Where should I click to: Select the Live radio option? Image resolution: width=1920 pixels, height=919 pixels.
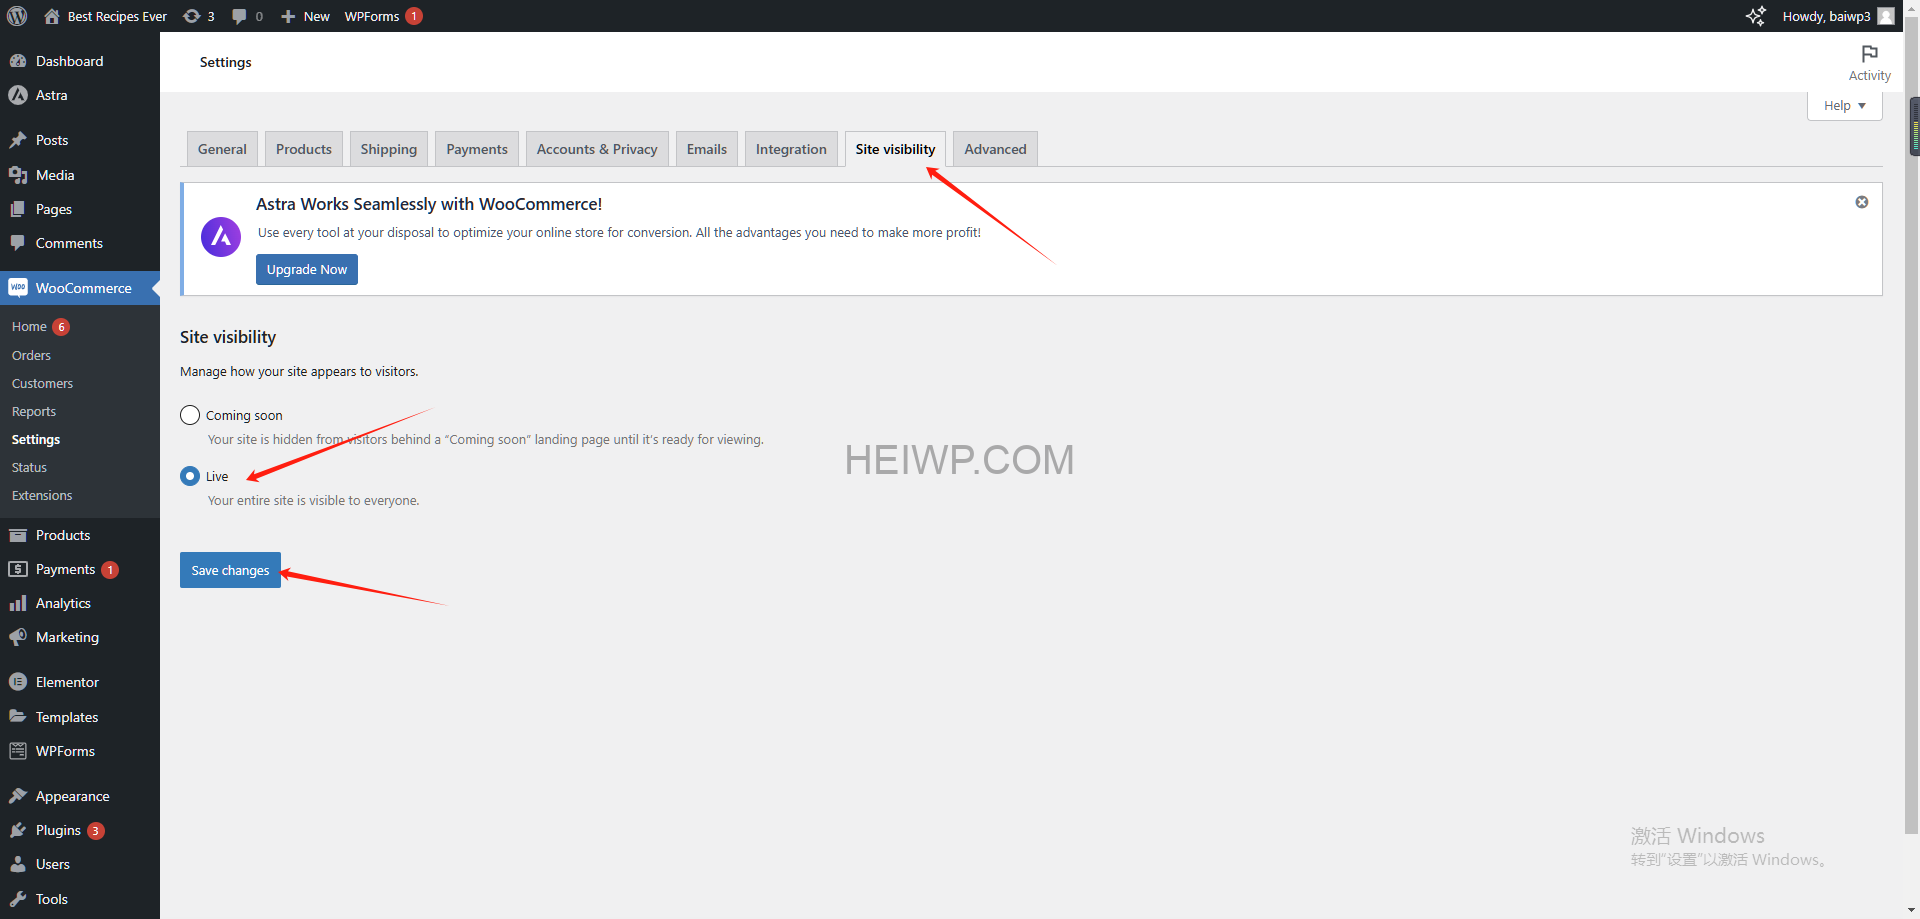190,476
